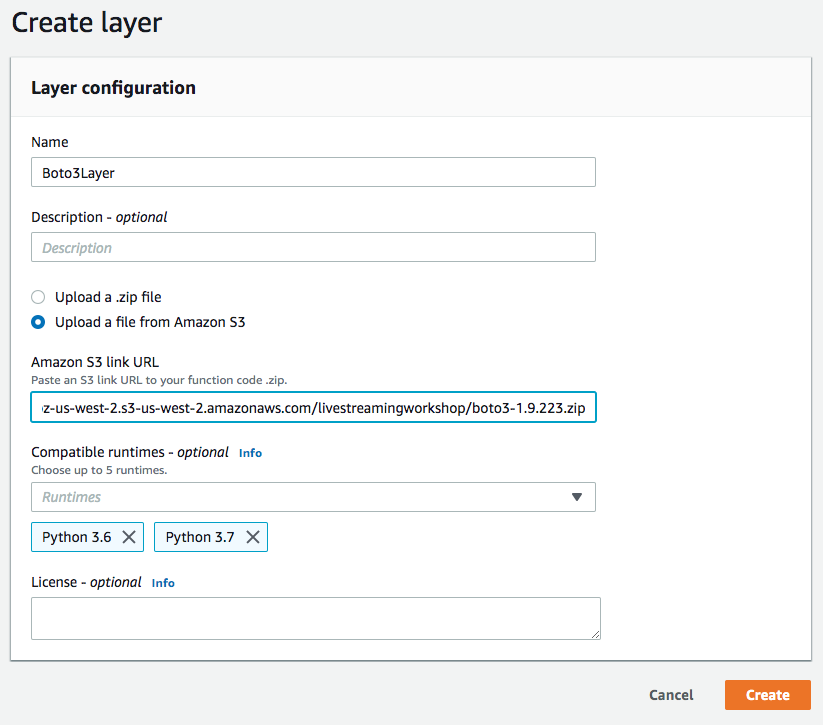
Task: Select Upload a .zip file option
Action: pos(38,297)
